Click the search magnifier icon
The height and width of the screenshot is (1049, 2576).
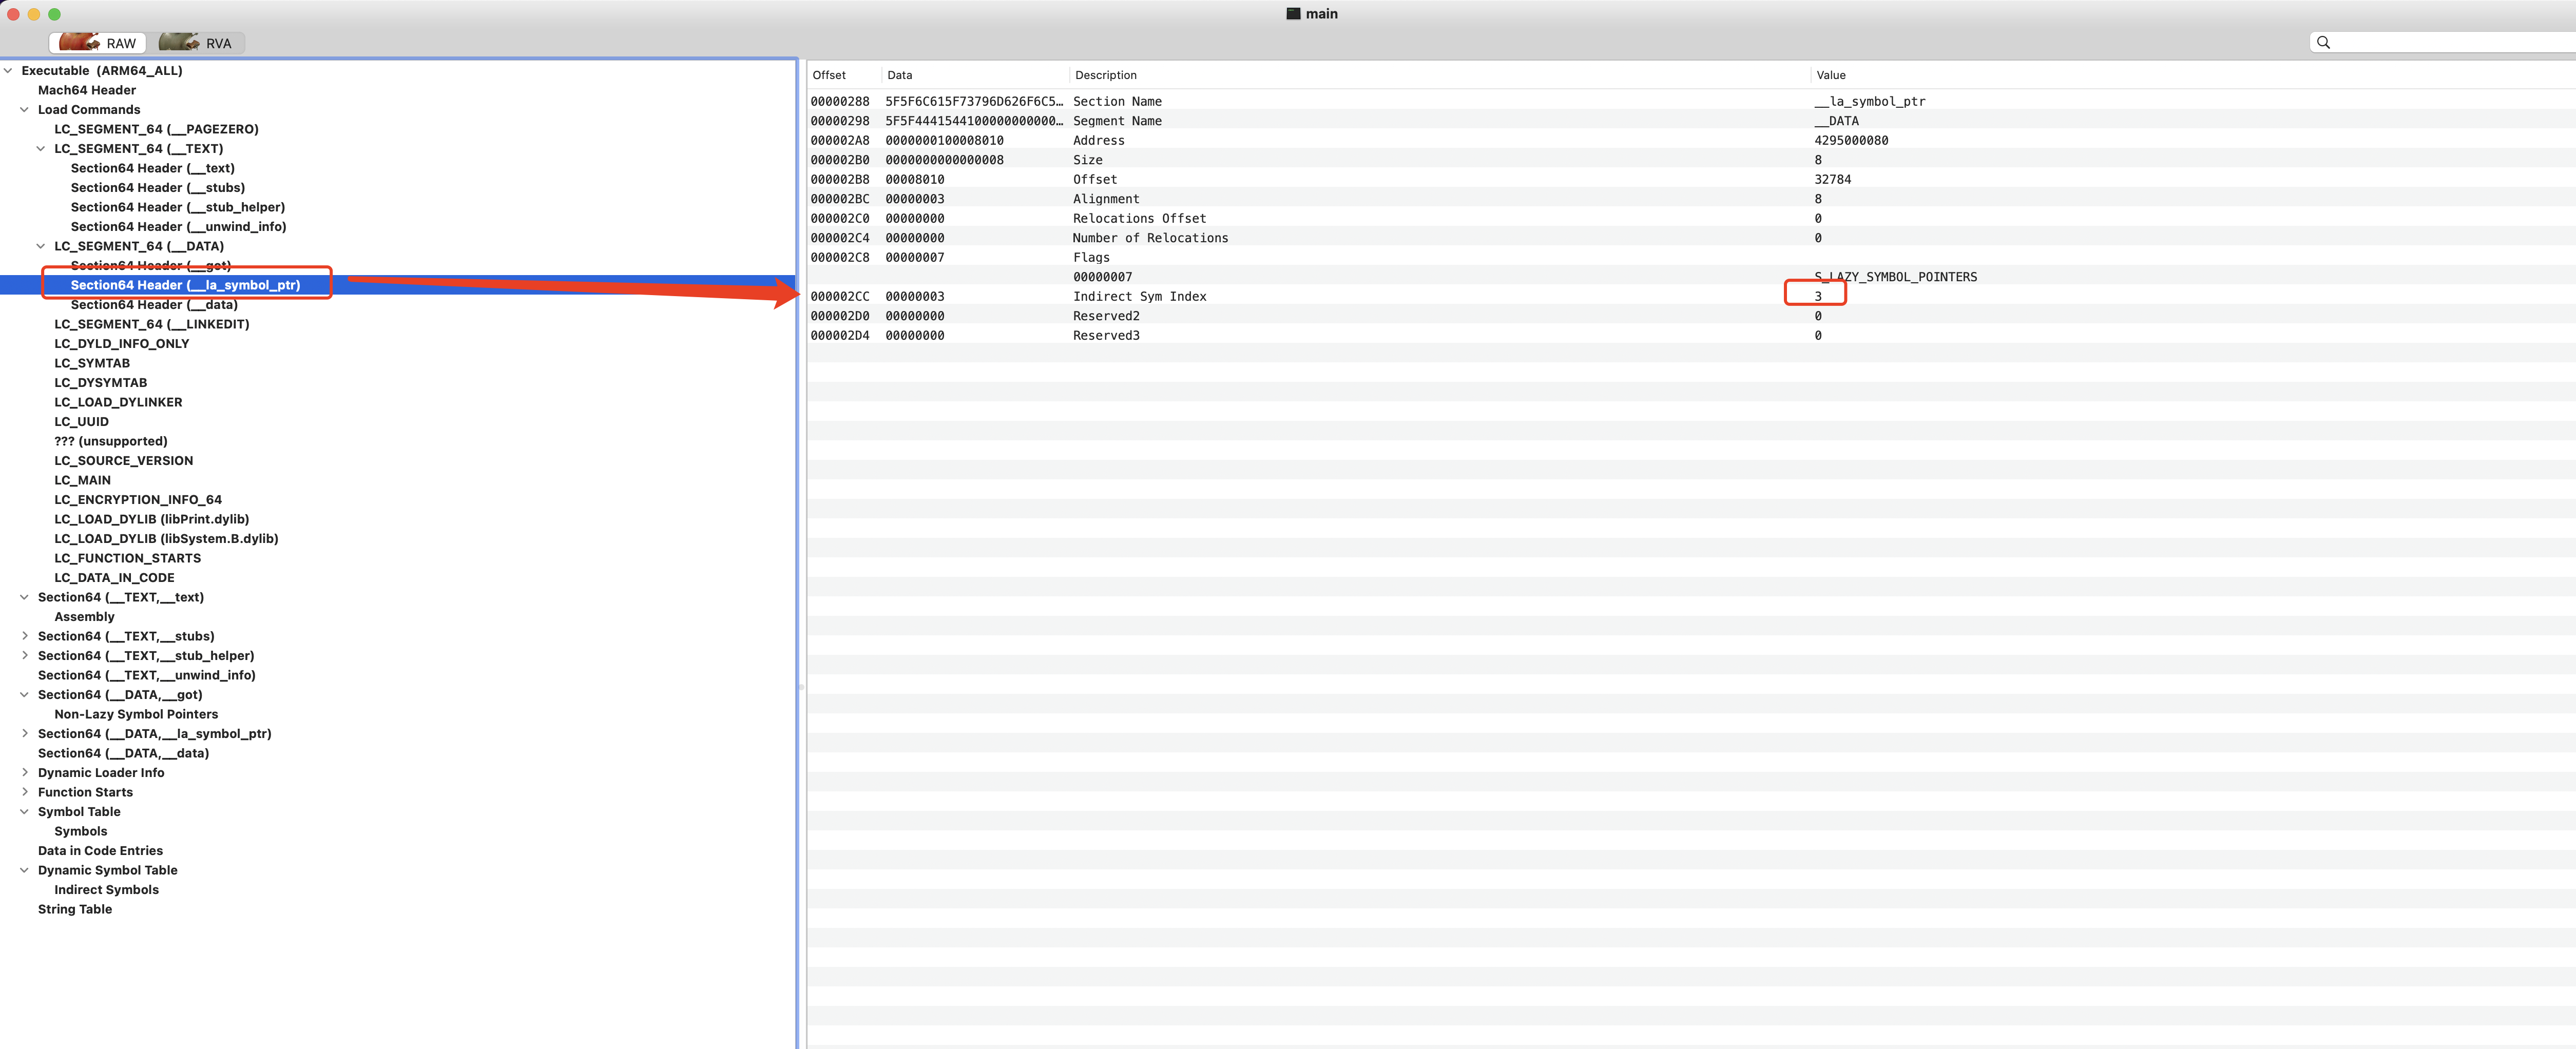pos(2323,42)
